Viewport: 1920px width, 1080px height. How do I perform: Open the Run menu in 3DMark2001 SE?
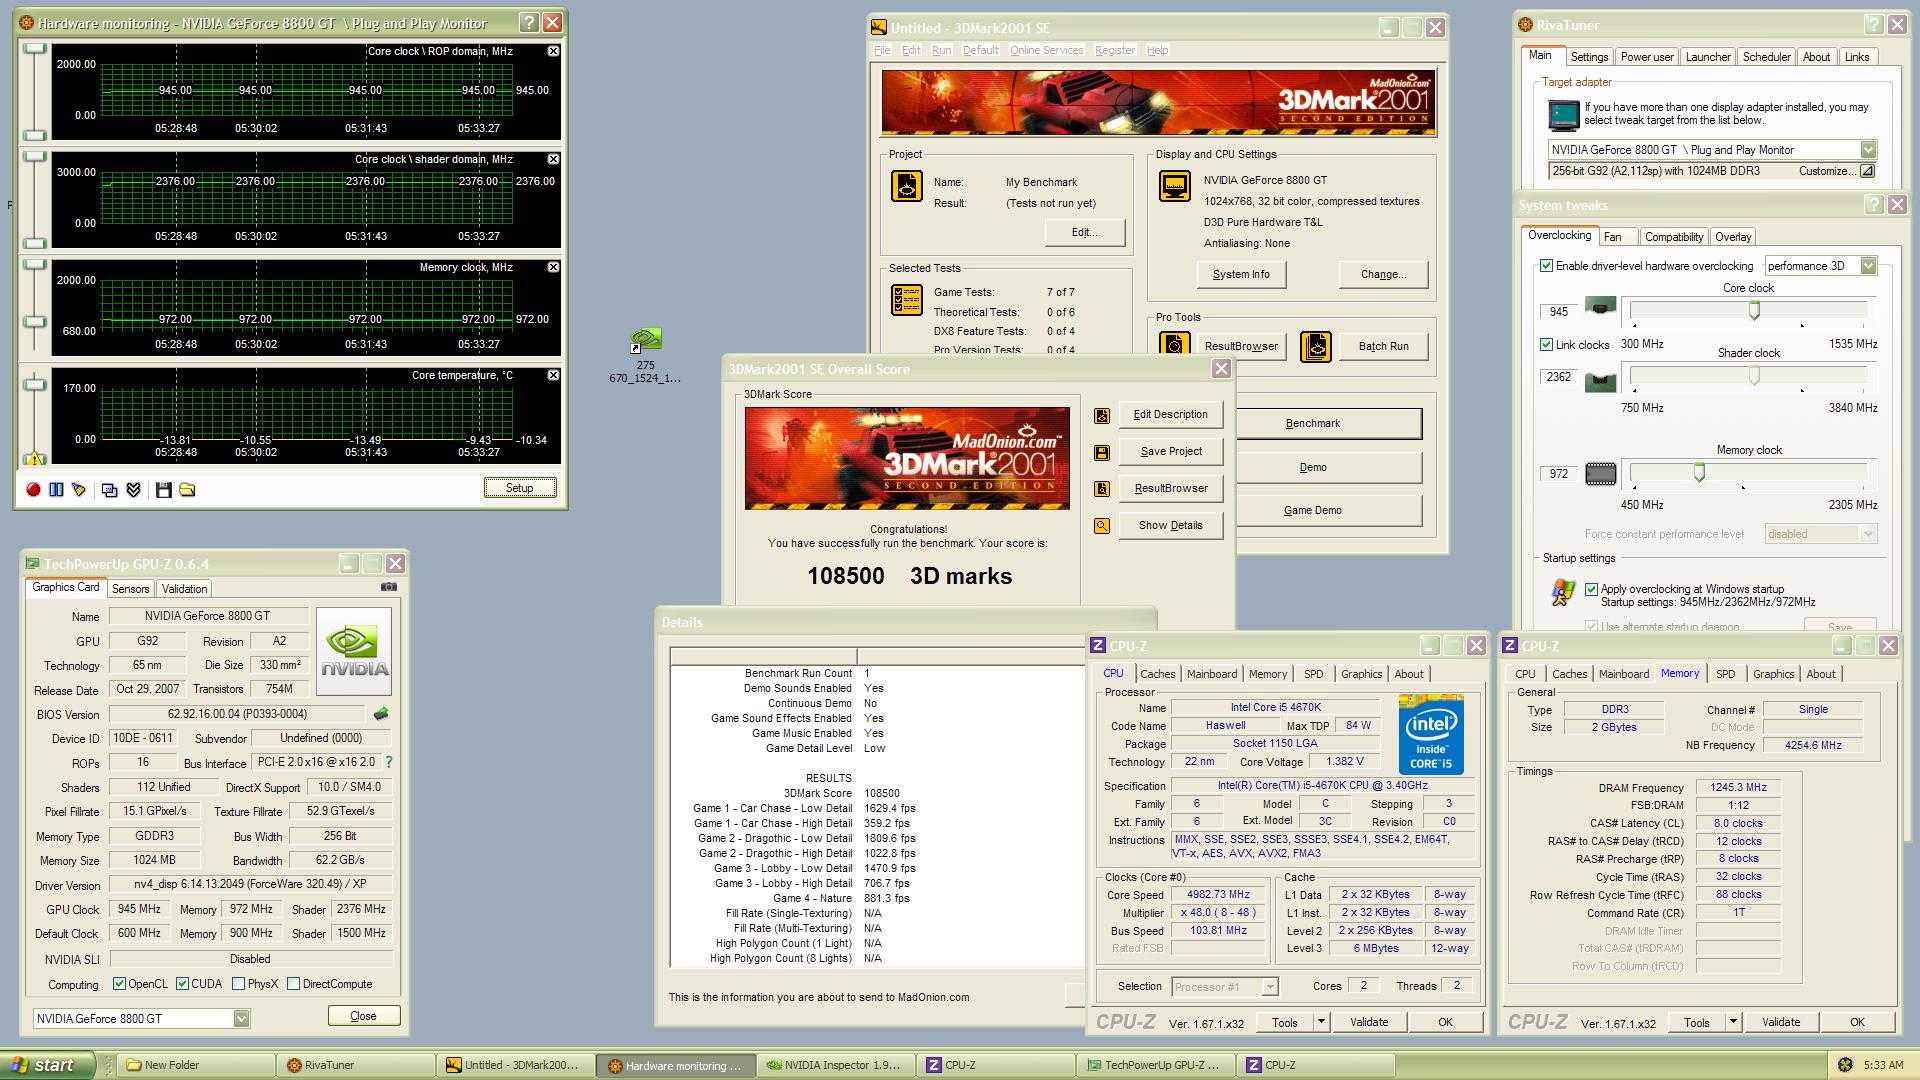(941, 50)
